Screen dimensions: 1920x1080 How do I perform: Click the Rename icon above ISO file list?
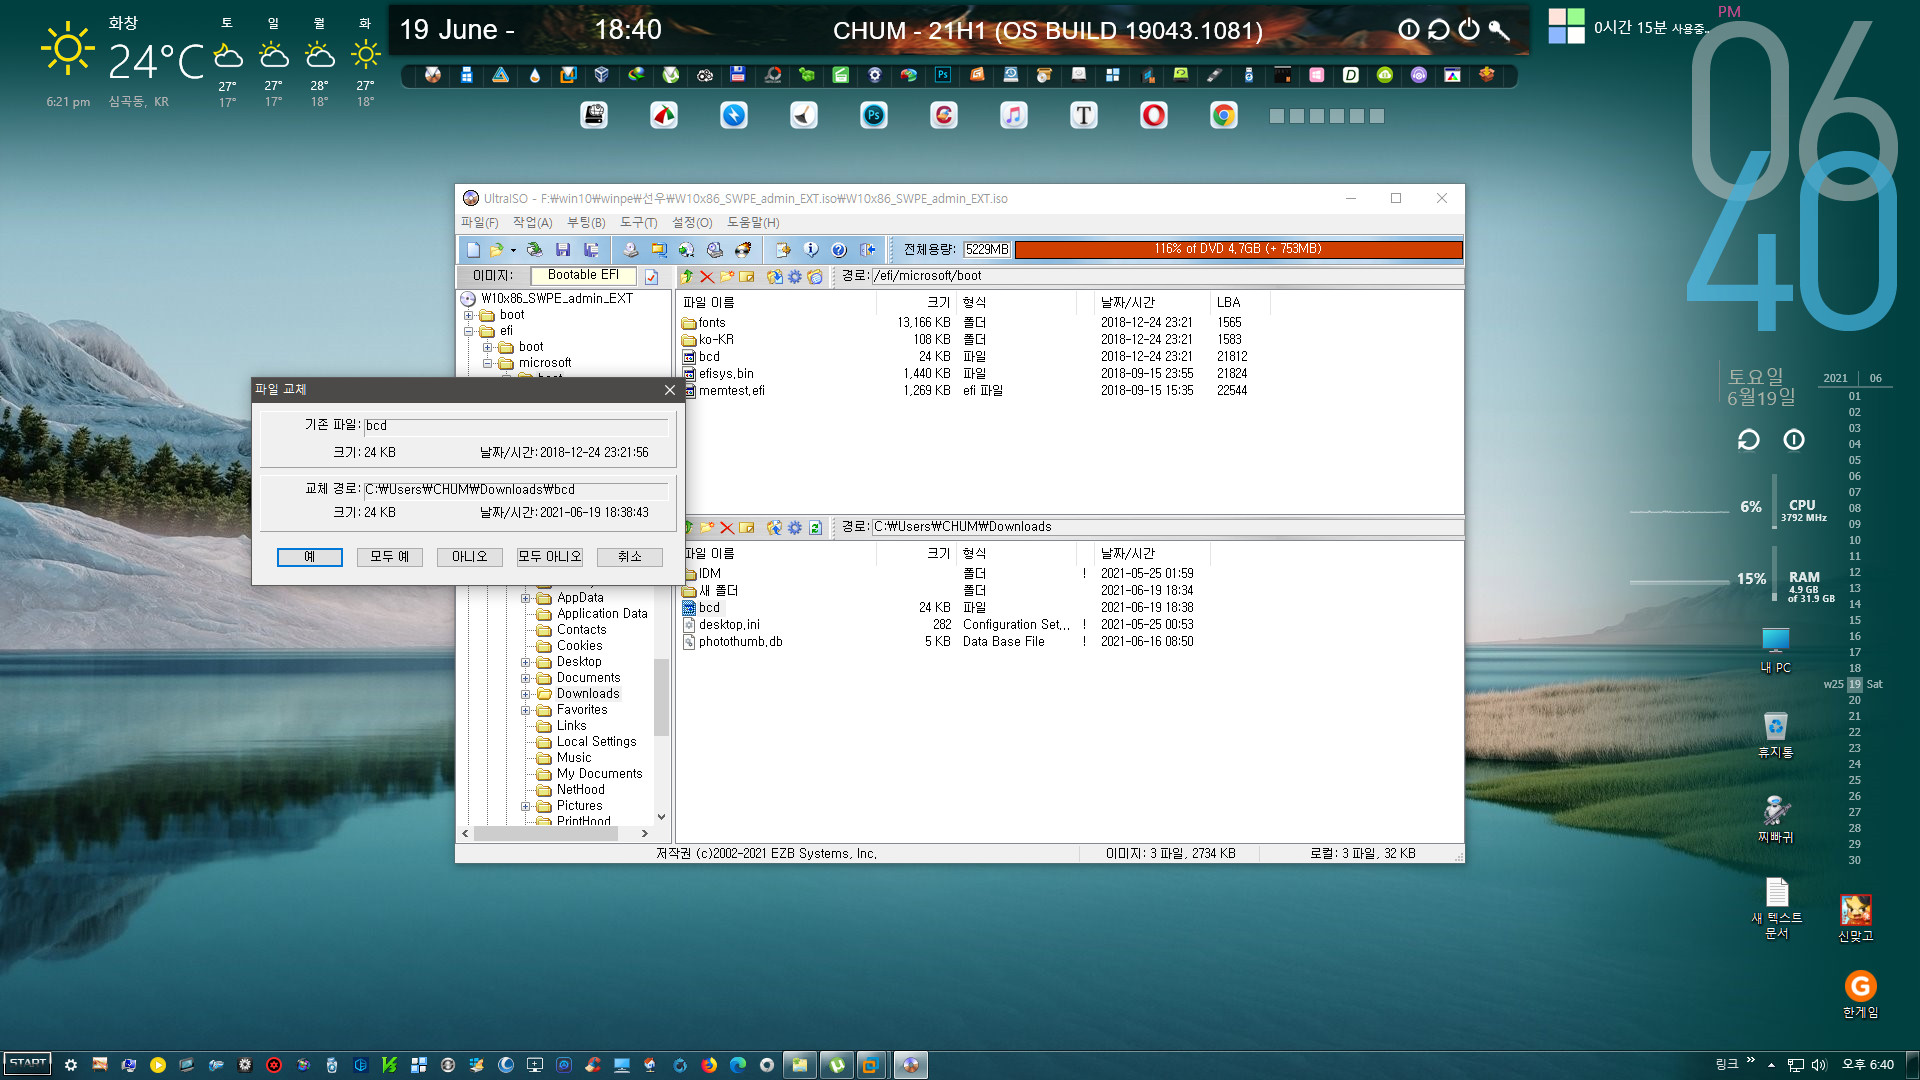(x=746, y=277)
